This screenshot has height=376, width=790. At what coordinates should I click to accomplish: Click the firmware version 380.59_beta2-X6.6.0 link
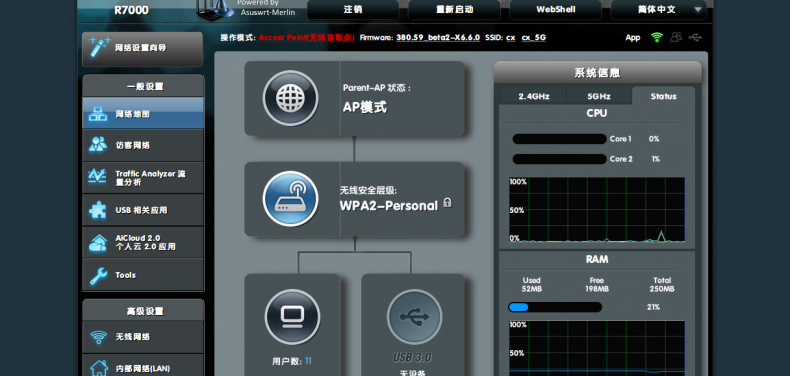(438, 38)
